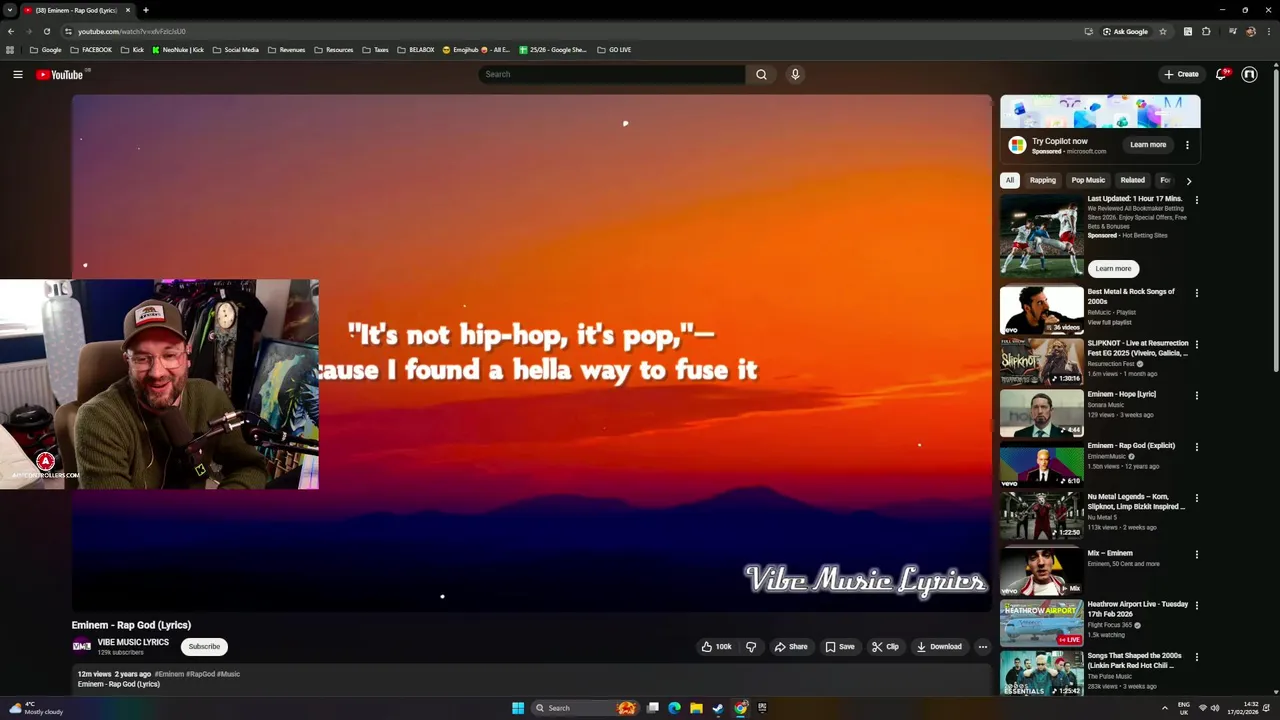Click Ask Google in the address bar
1280x720 pixels.
pos(1125,31)
